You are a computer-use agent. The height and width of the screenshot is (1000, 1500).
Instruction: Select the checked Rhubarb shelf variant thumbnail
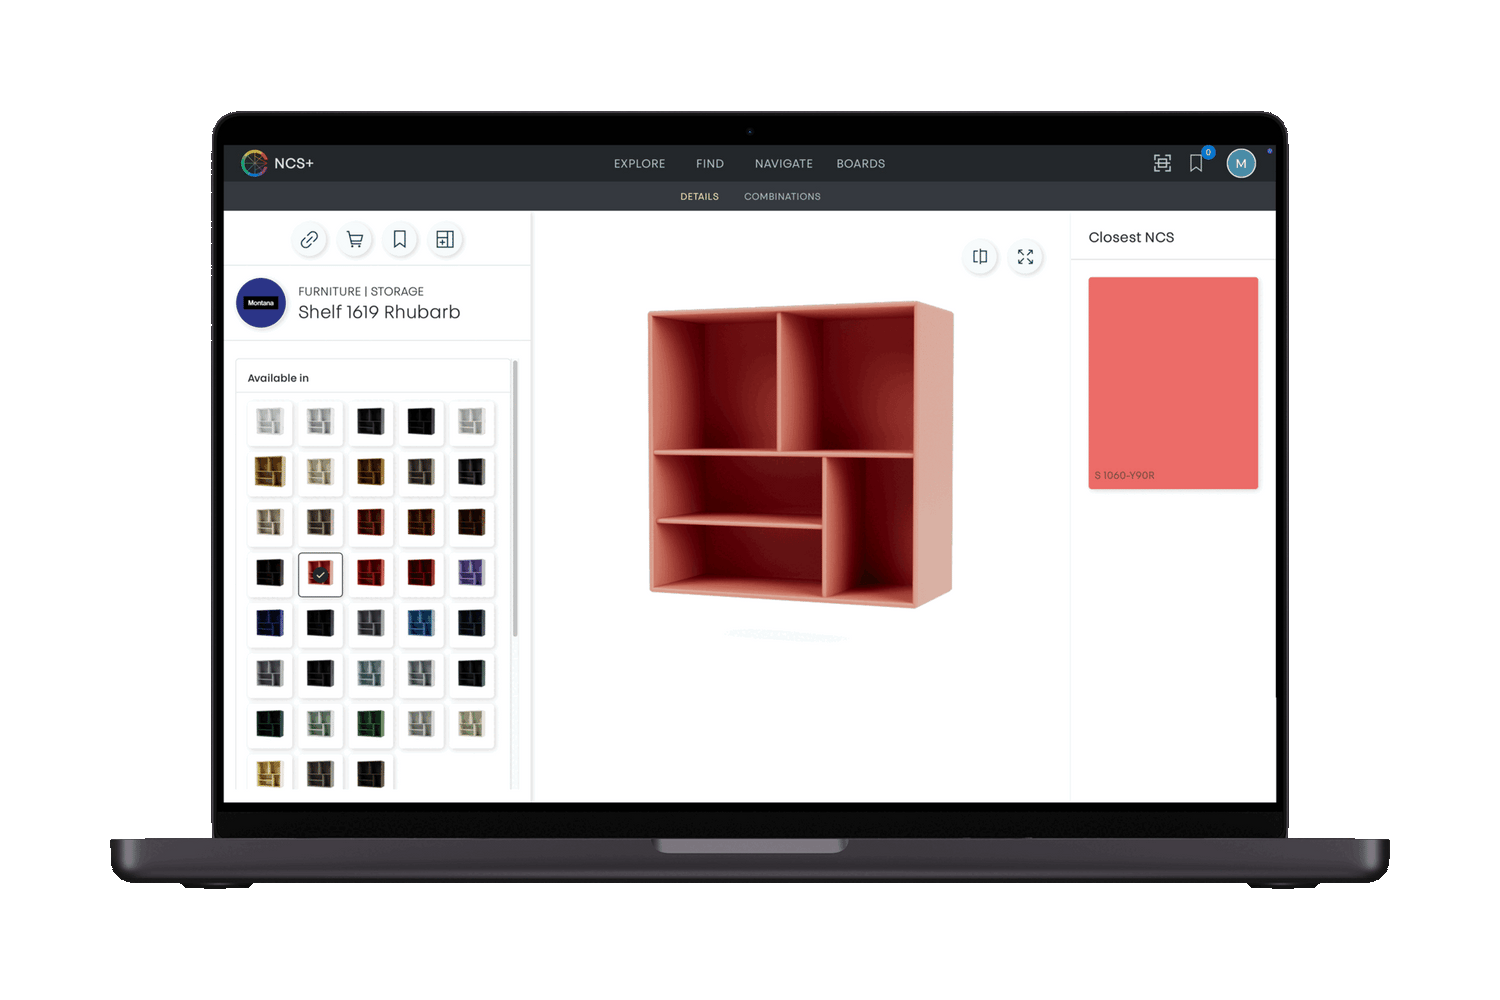[320, 574]
